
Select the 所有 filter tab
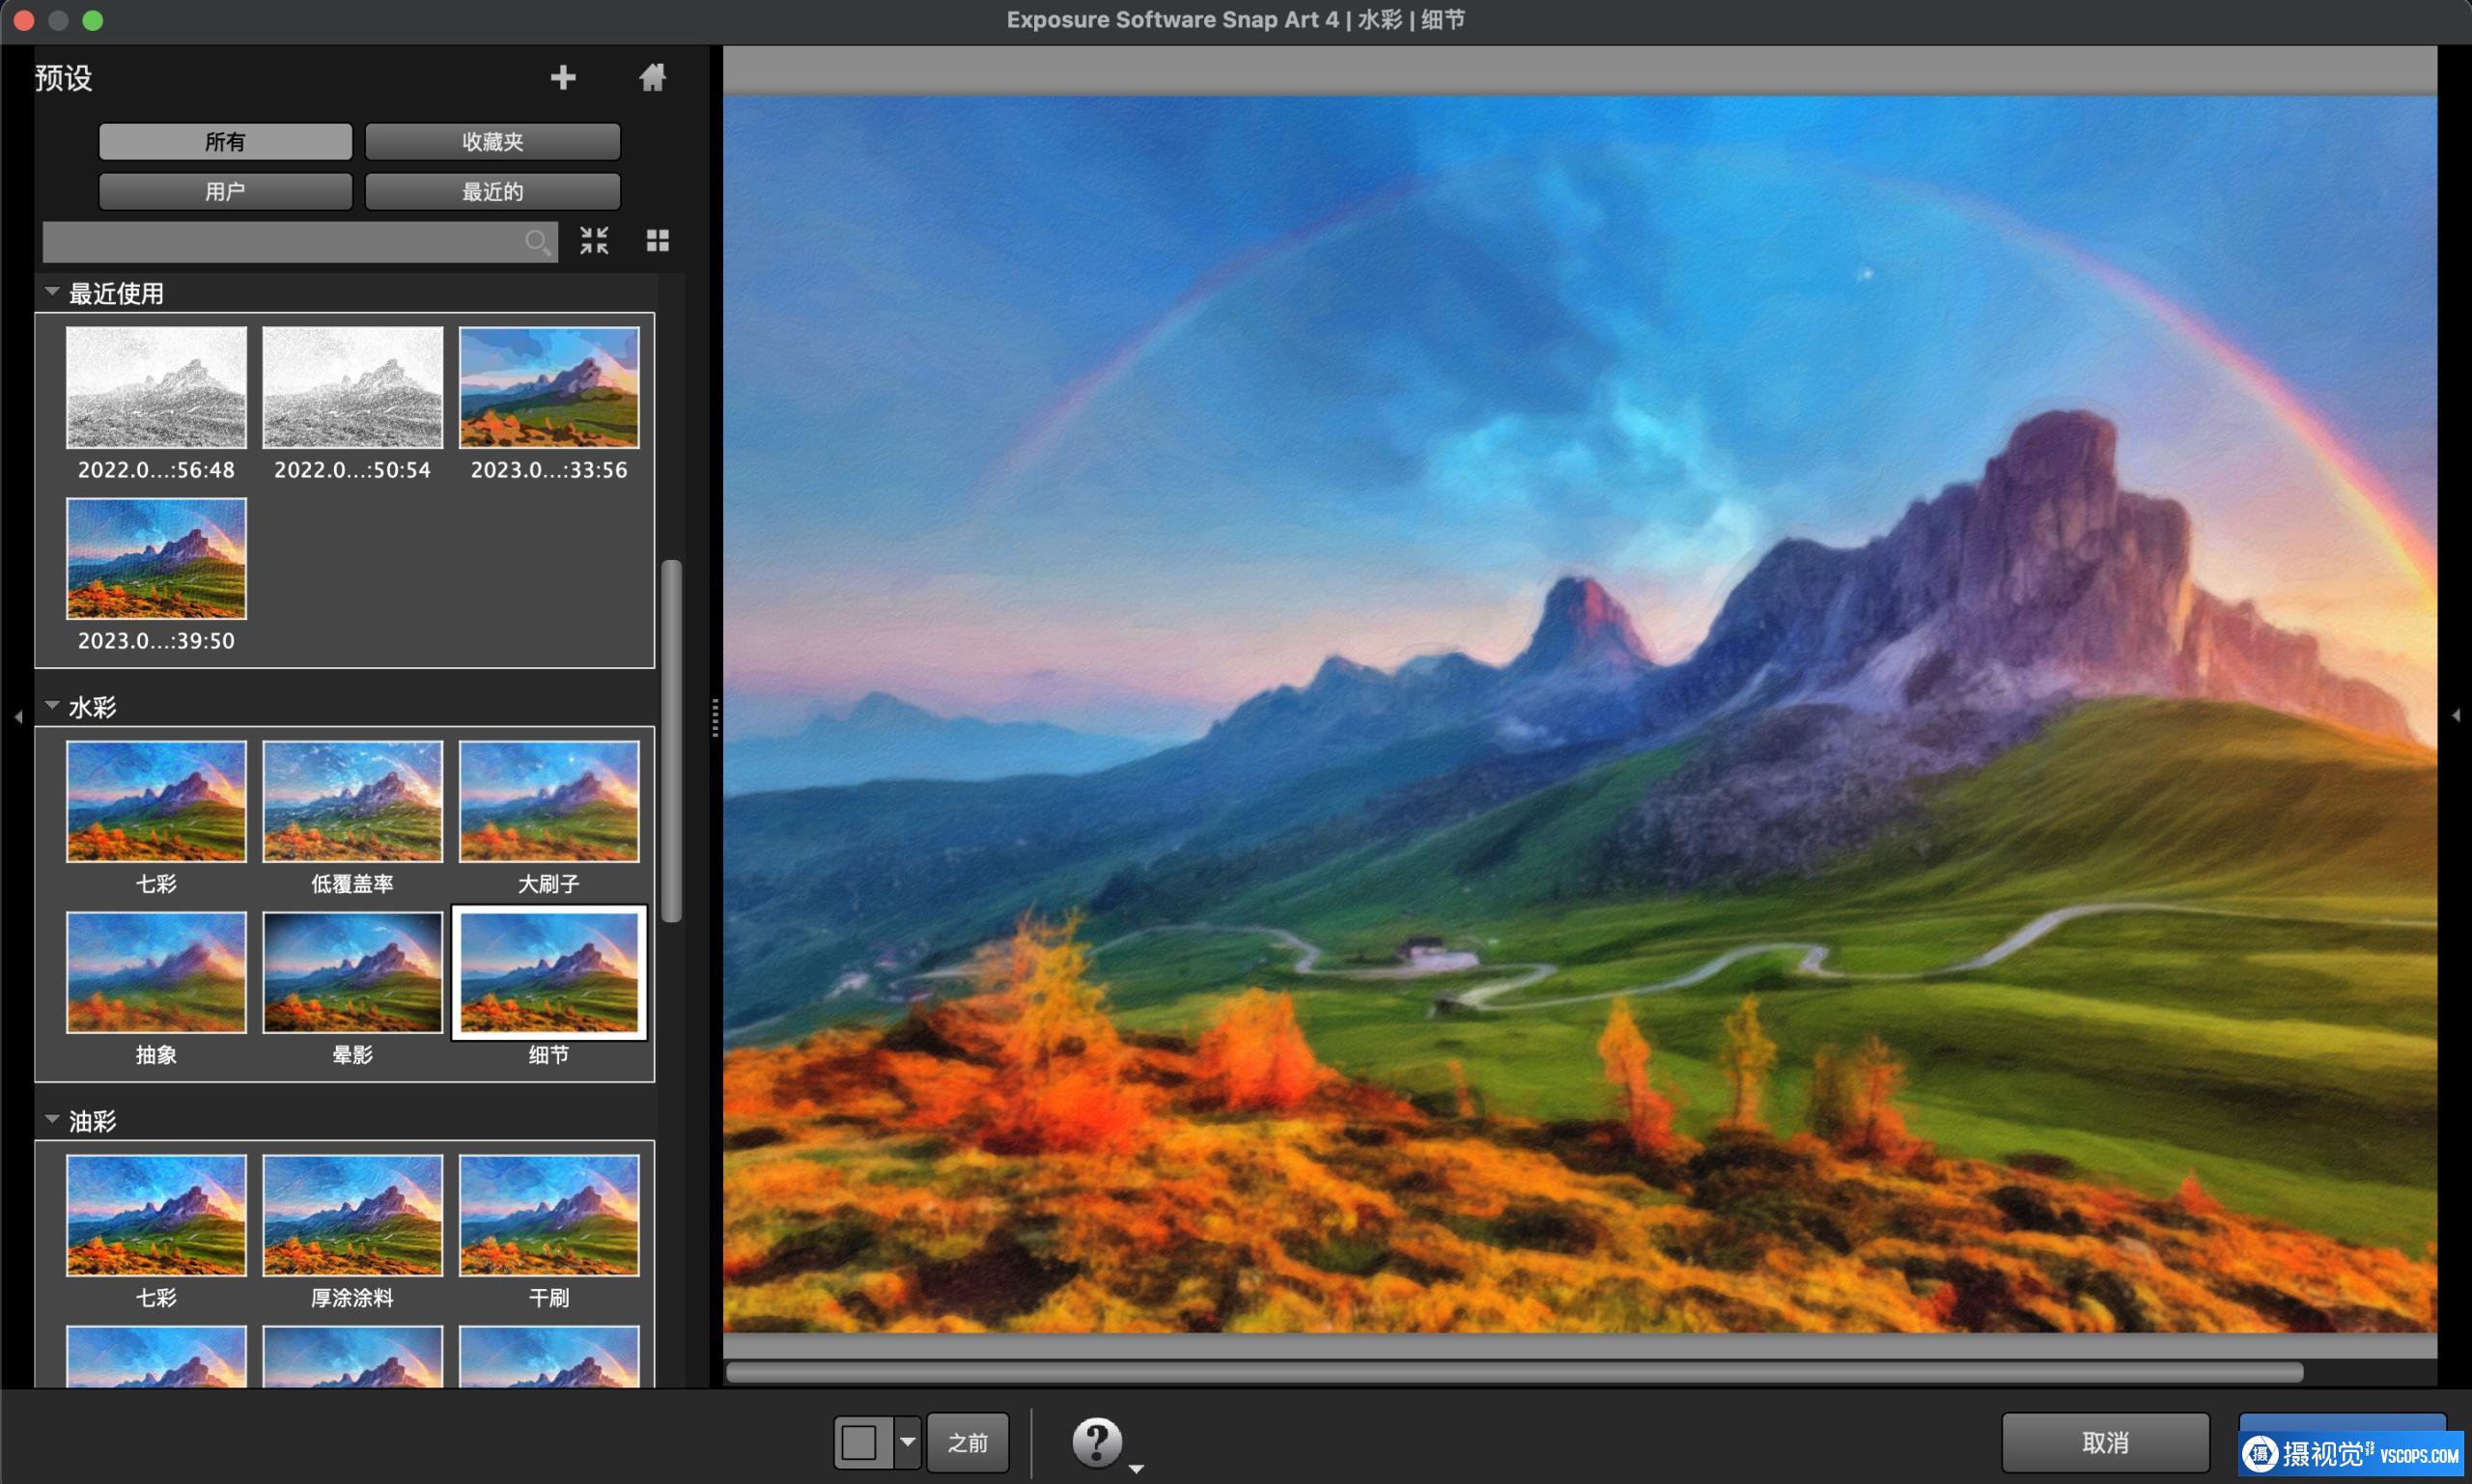pyautogui.click(x=225, y=142)
